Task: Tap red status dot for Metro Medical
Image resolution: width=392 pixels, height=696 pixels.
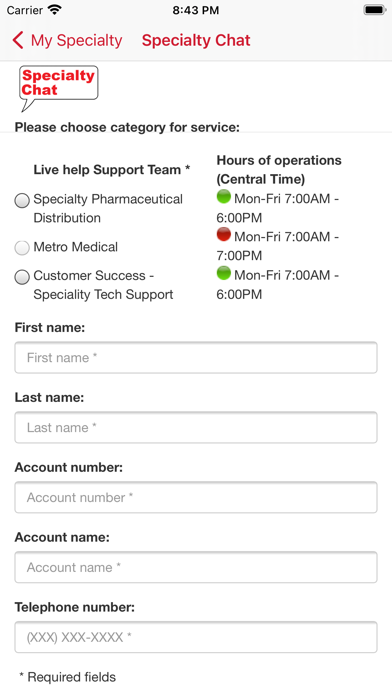Action: click(x=224, y=234)
